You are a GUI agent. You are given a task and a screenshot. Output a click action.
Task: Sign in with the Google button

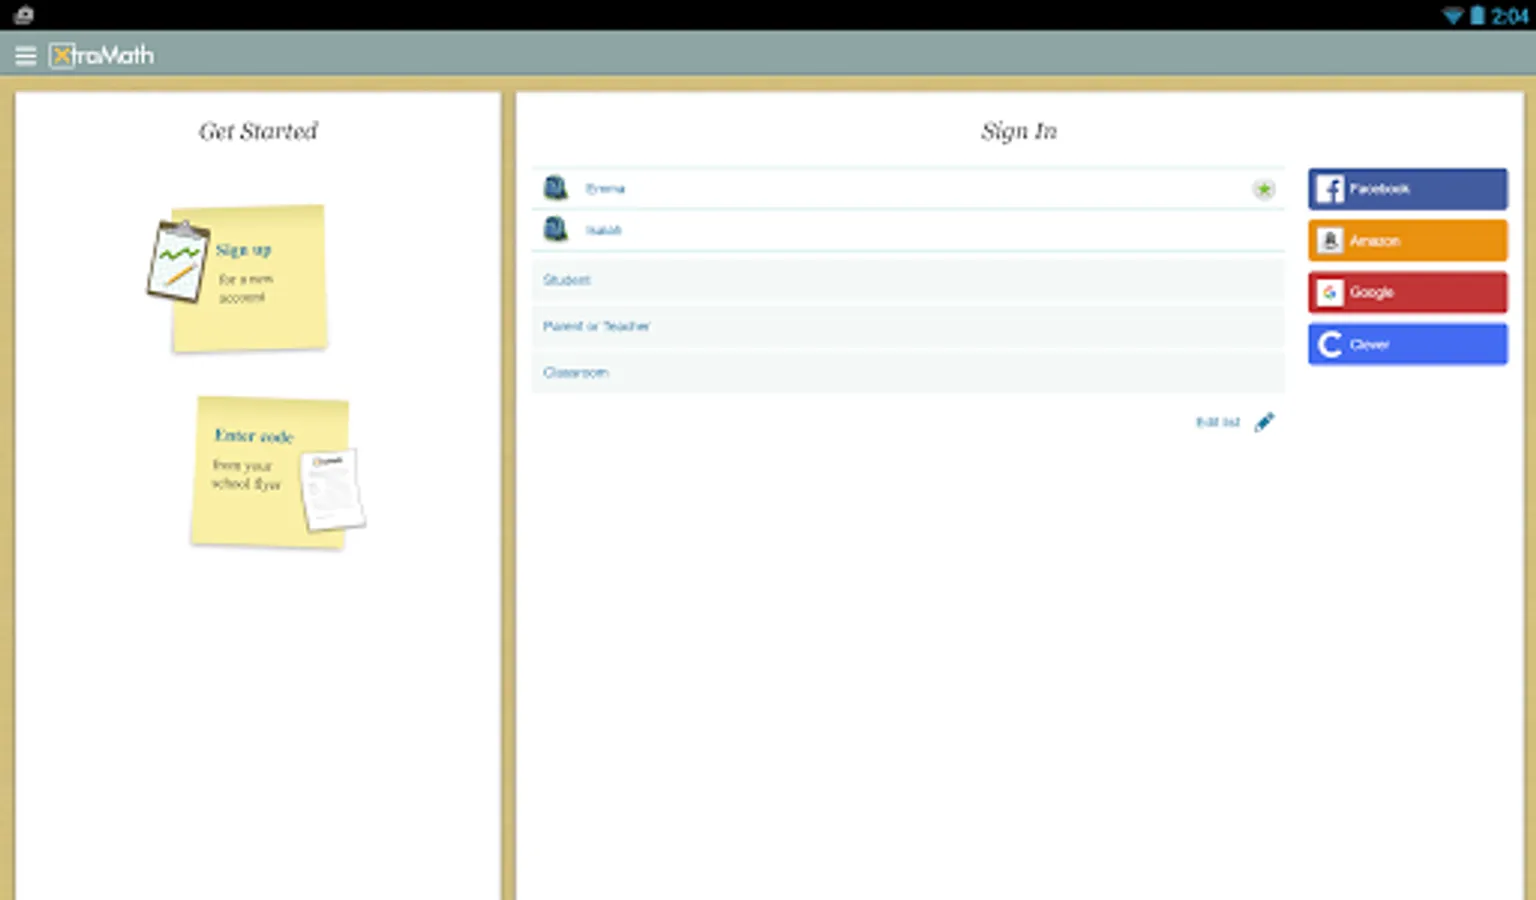point(1408,292)
